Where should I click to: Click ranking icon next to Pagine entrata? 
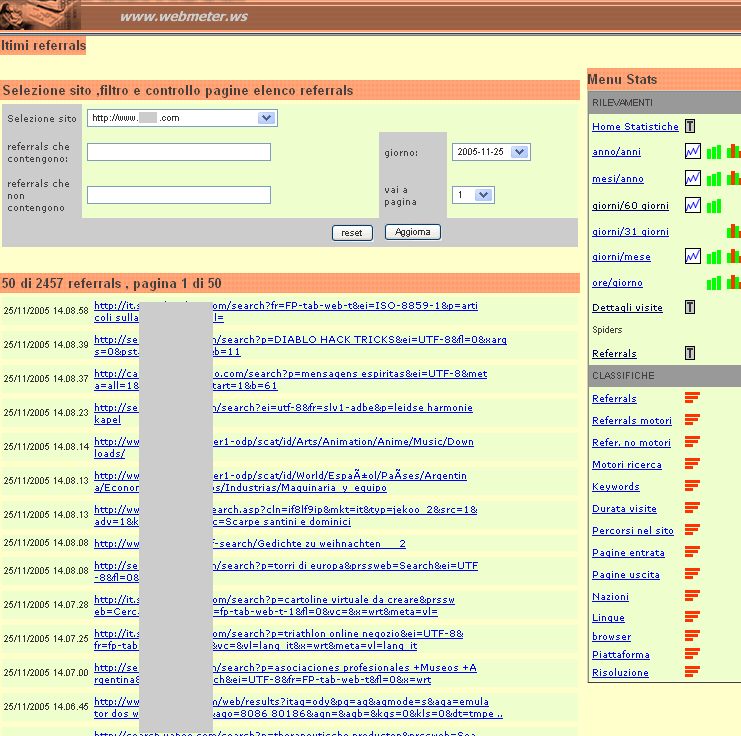[x=692, y=552]
